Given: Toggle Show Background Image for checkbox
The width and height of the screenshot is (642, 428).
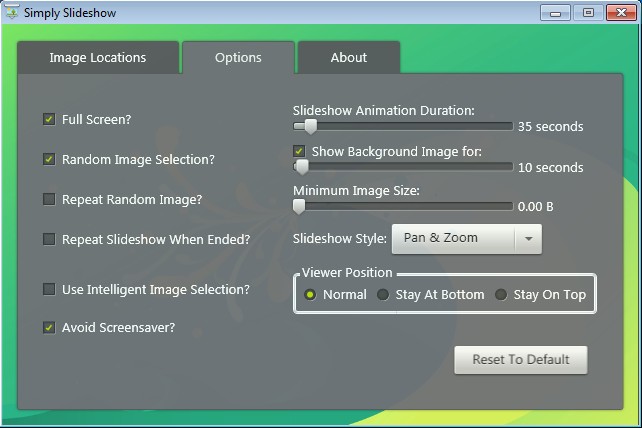Looking at the screenshot, I should 299,151.
